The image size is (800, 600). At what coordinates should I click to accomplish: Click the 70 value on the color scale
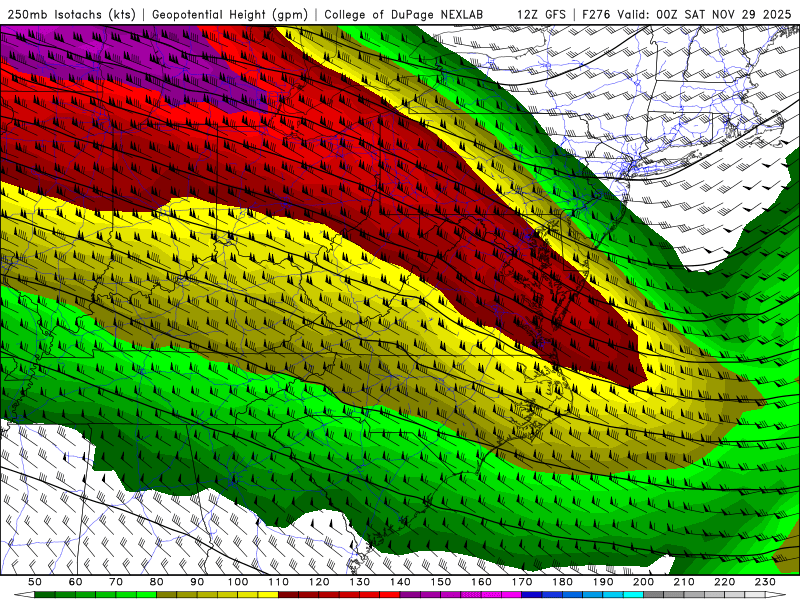[116, 582]
